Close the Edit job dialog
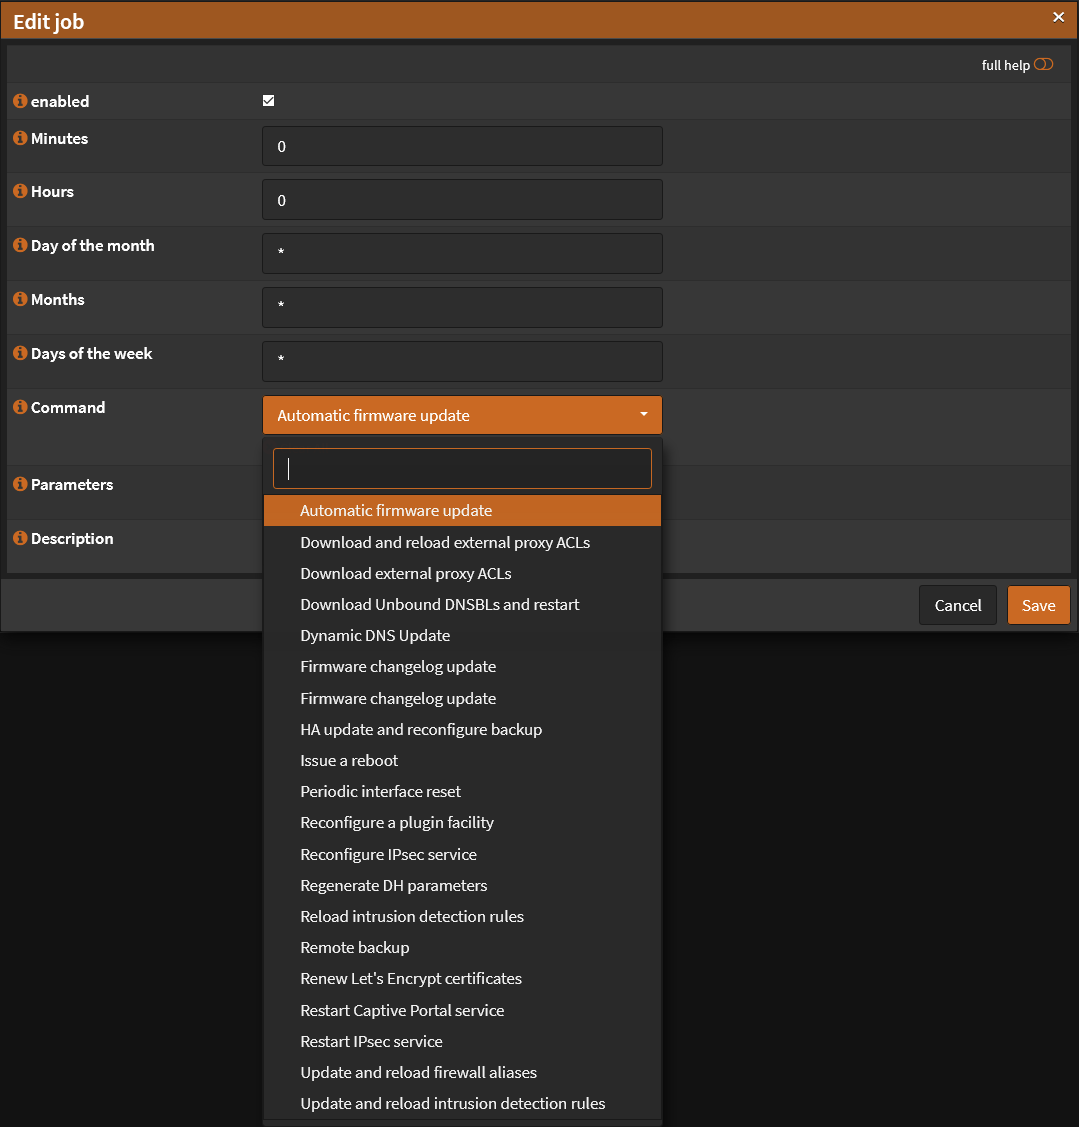 click(x=1059, y=17)
